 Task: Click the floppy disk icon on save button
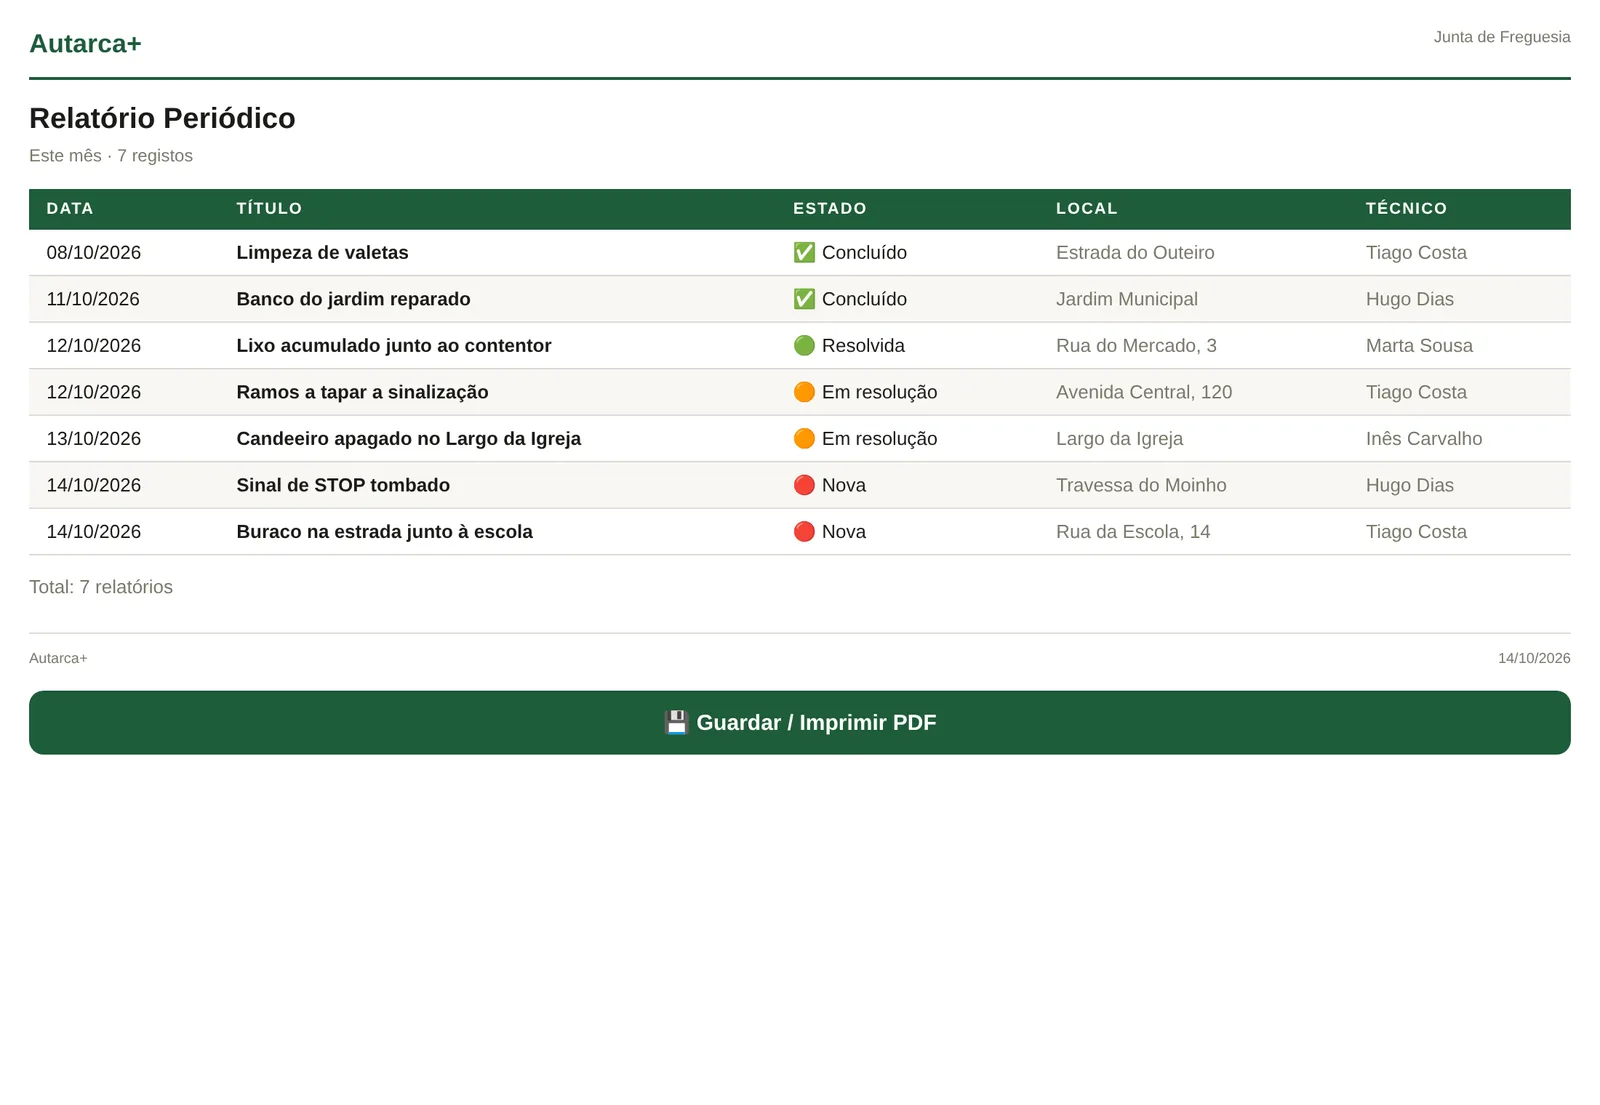point(677,722)
